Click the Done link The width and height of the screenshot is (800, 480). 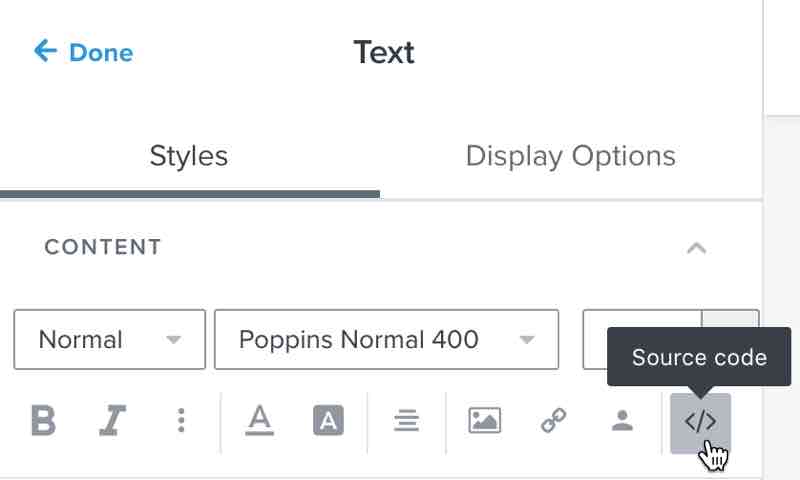coord(100,52)
